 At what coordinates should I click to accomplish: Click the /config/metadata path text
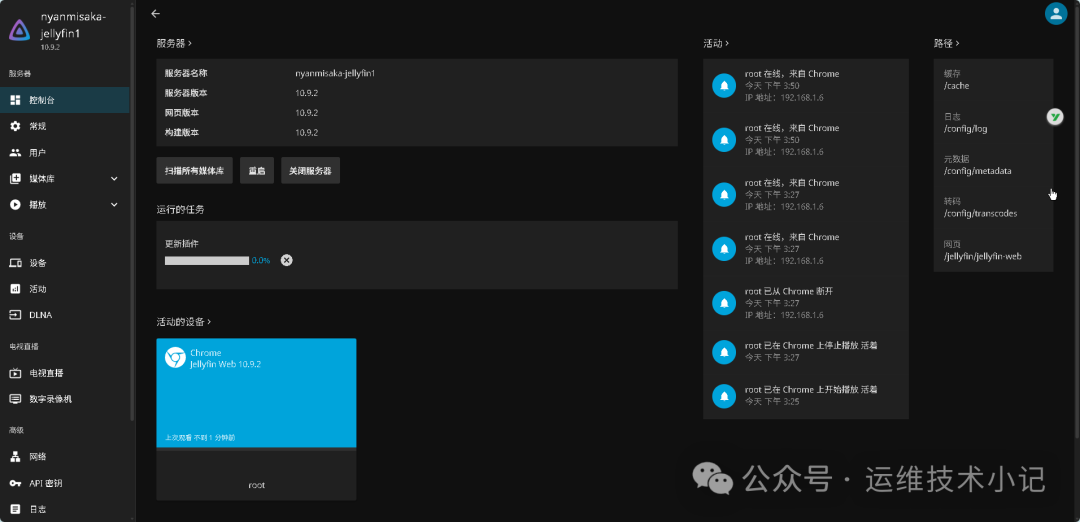(977, 171)
